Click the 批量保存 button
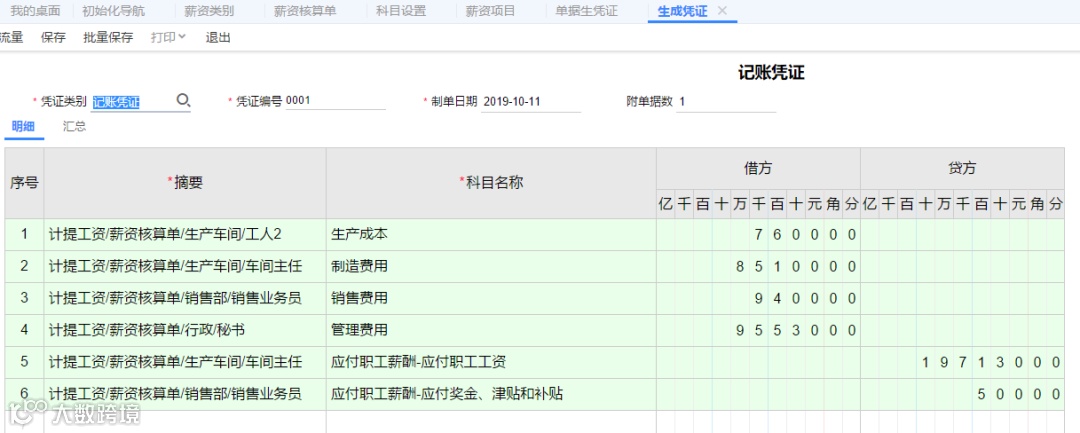The width and height of the screenshot is (1080, 433). tap(107, 37)
